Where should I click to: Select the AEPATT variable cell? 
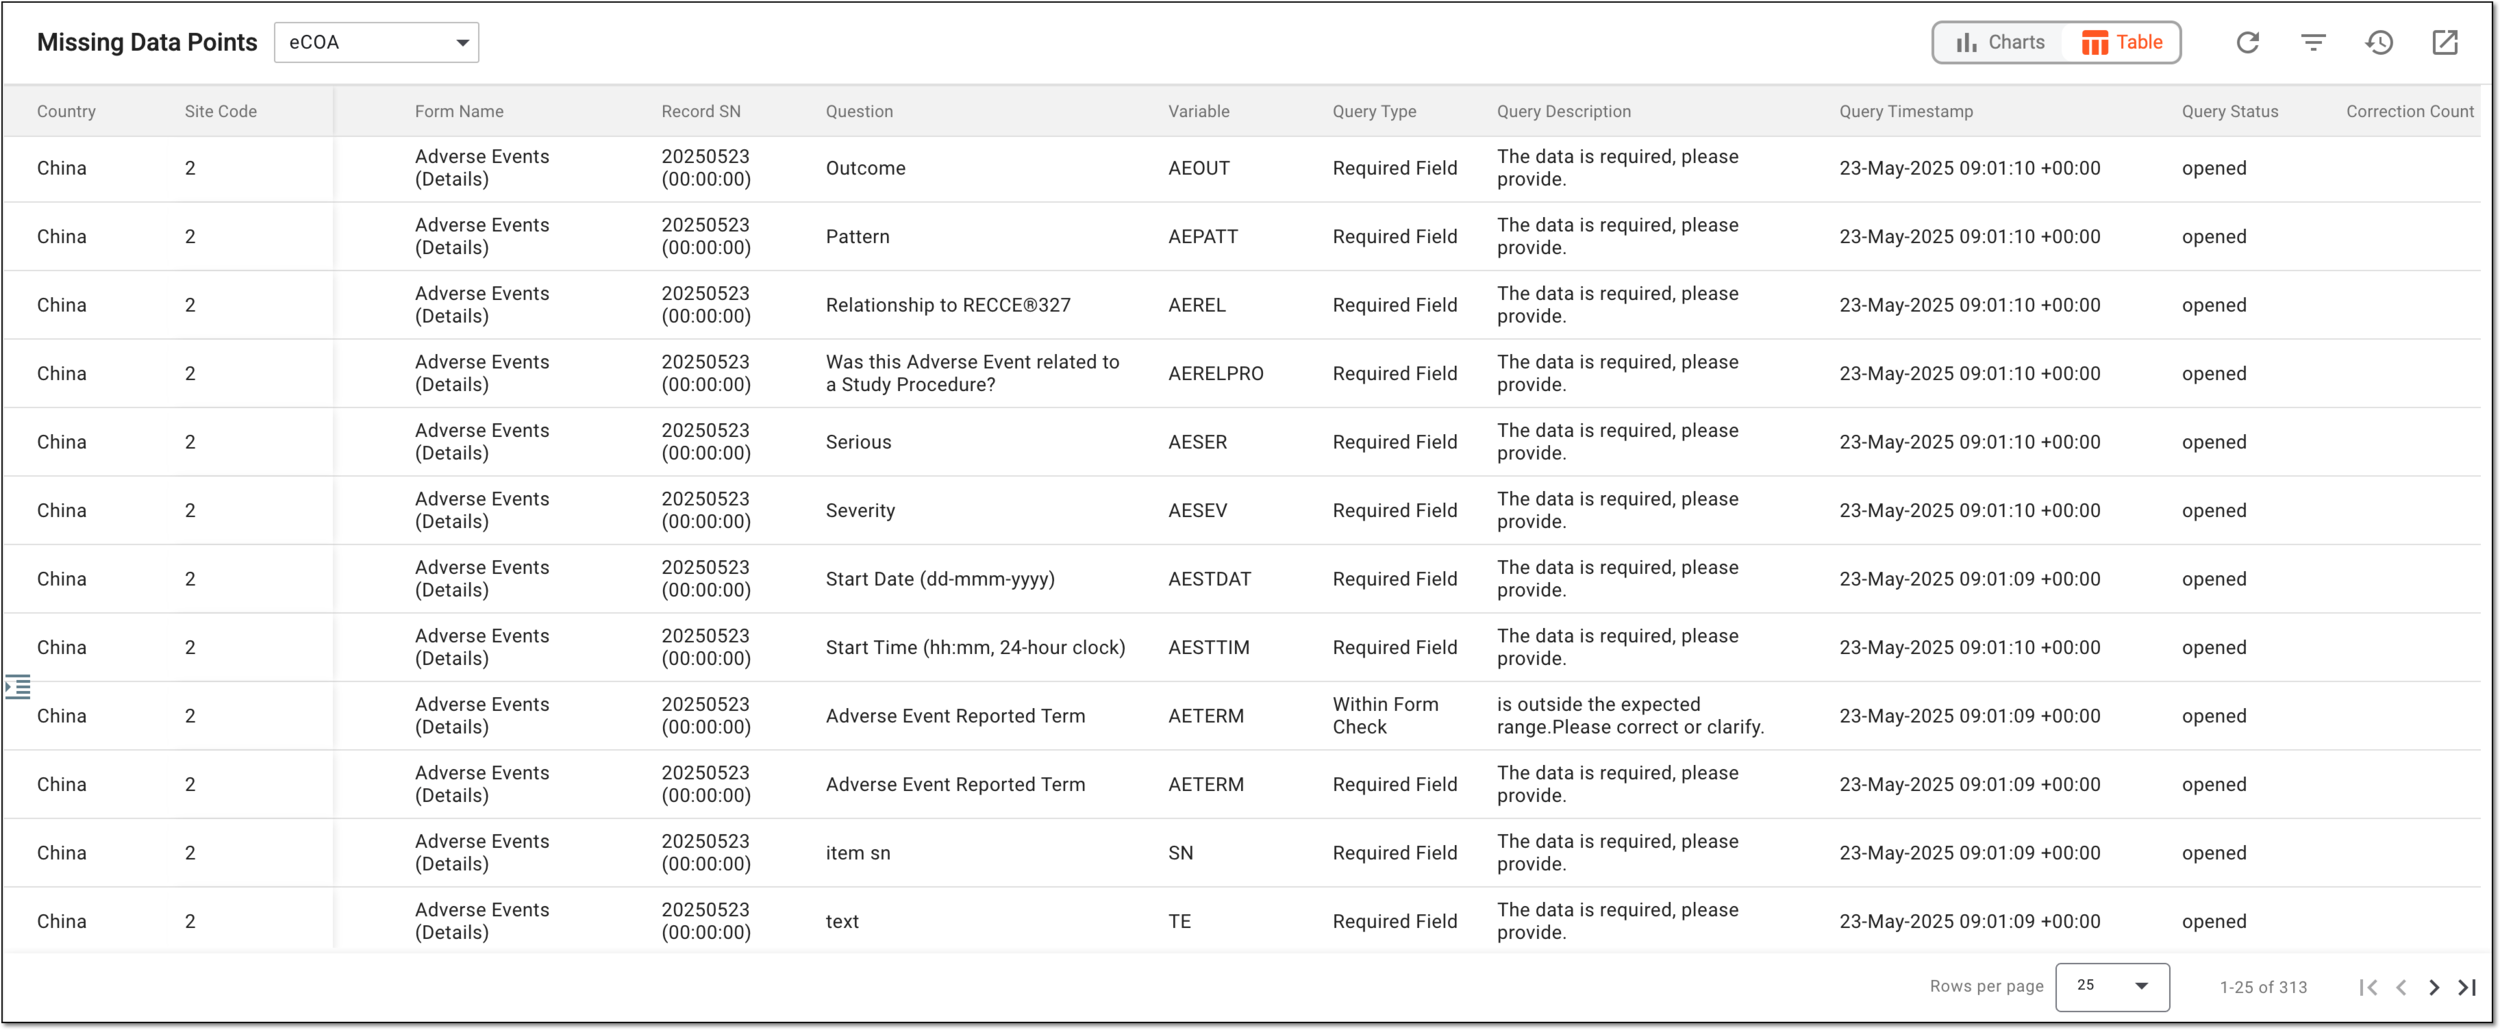(x=1203, y=237)
